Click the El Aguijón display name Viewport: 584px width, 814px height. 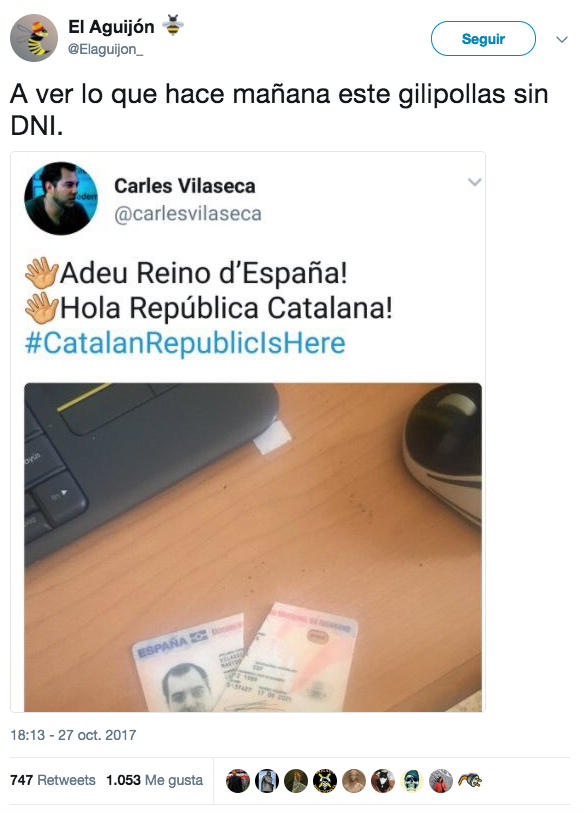click(x=111, y=26)
